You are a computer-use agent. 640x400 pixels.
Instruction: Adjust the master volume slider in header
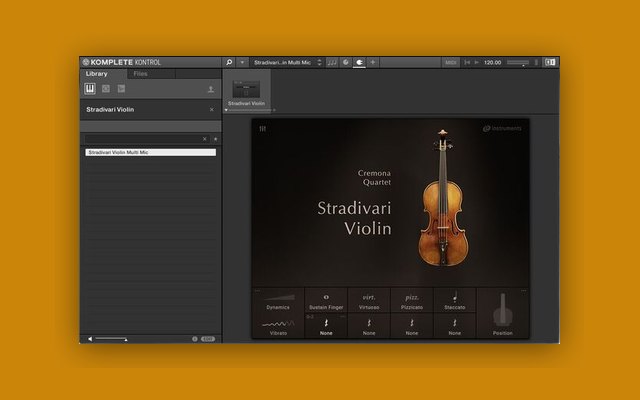click(x=518, y=62)
